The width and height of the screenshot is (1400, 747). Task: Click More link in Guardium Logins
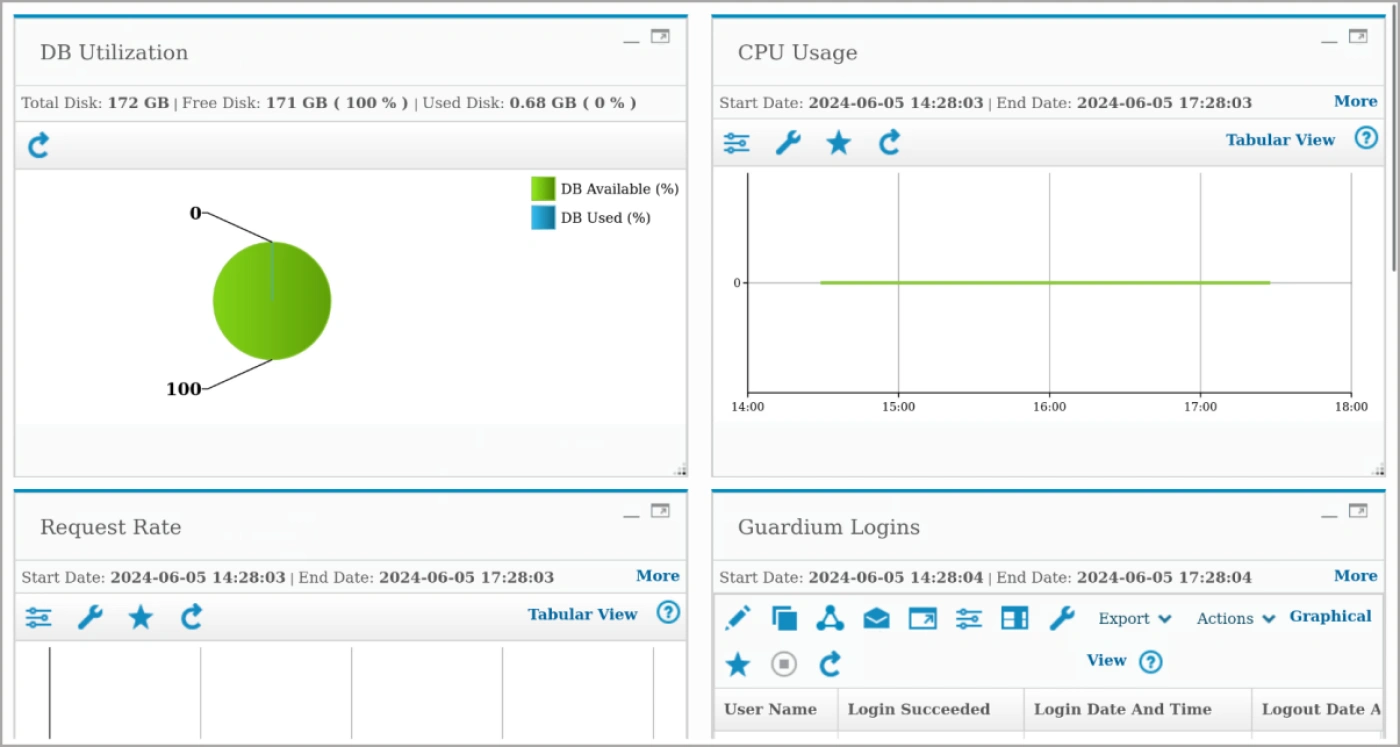[1356, 576]
